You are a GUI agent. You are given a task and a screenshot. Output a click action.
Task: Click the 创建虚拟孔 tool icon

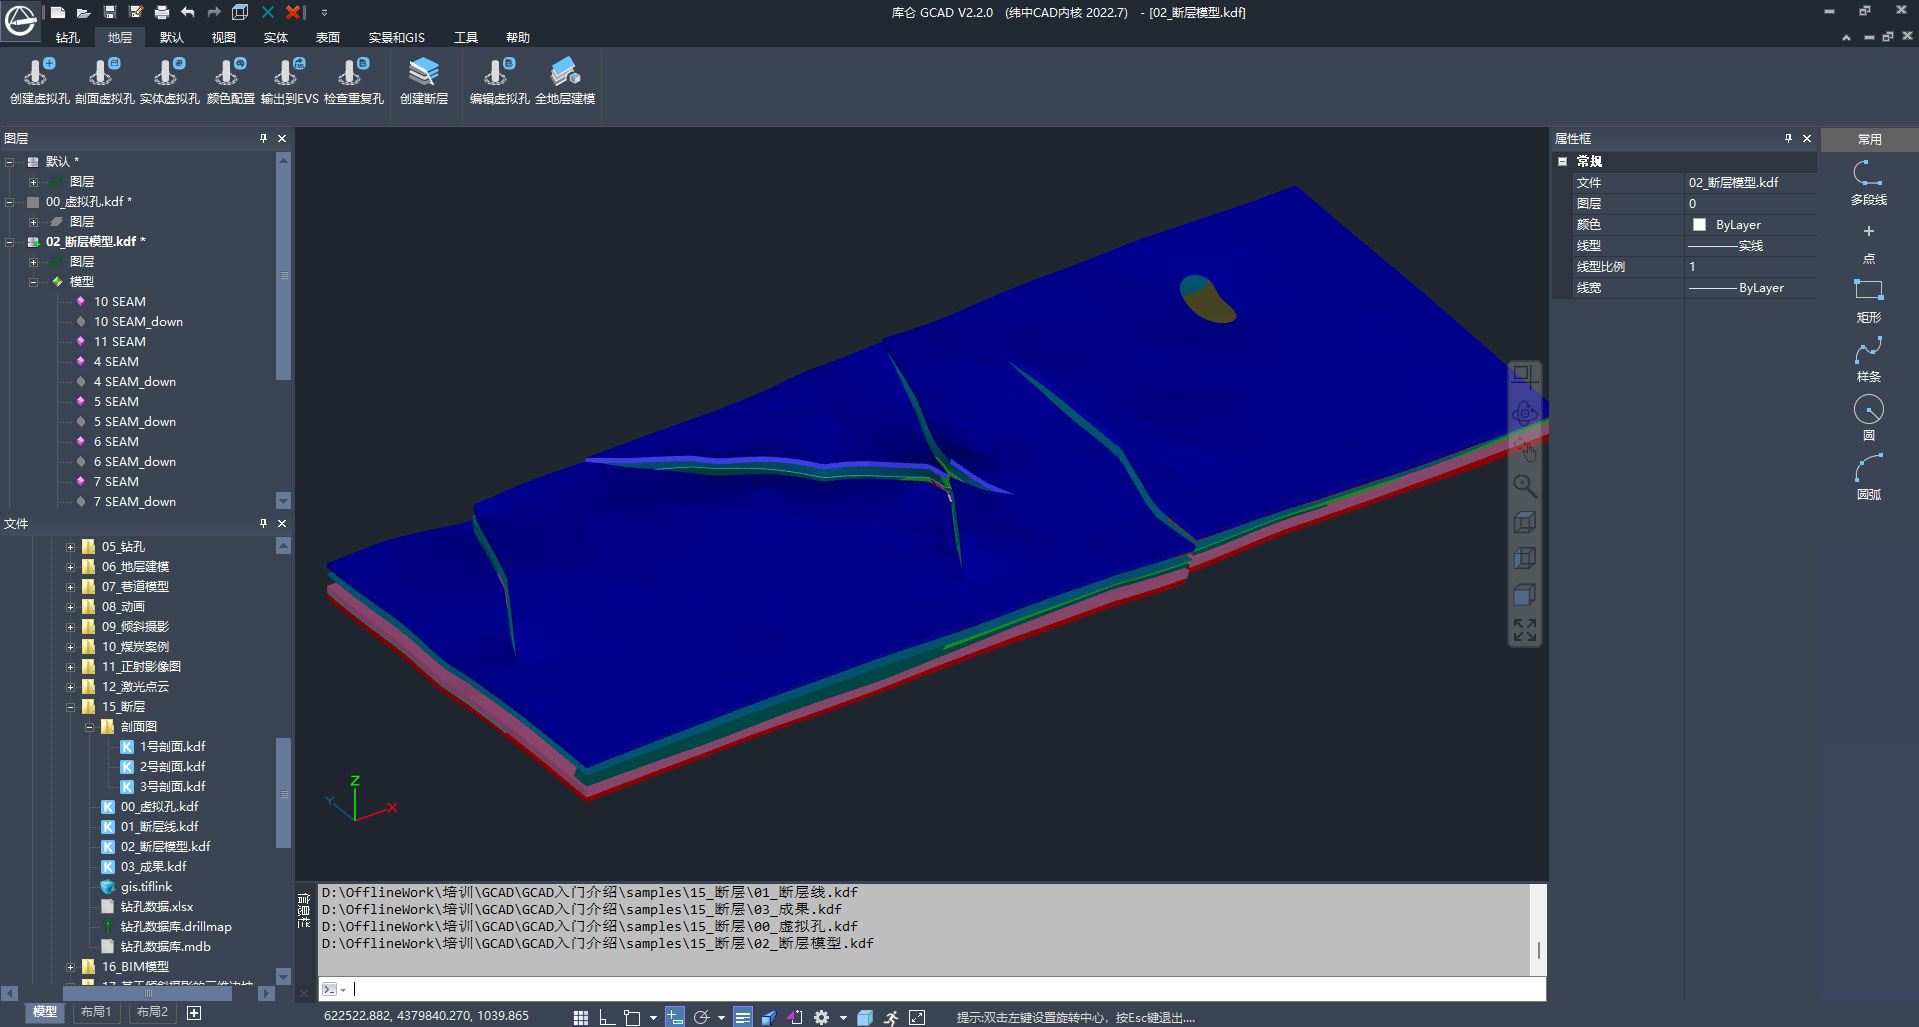tap(39, 73)
